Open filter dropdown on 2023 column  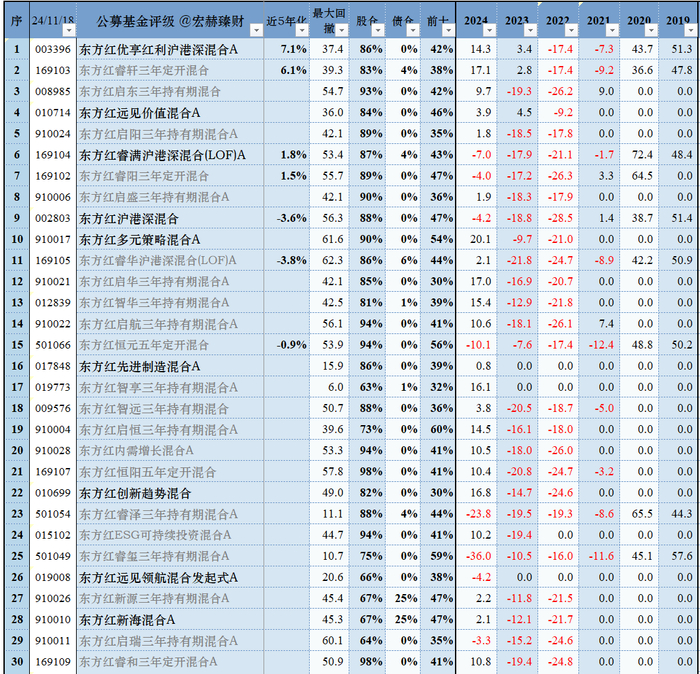pos(530,30)
